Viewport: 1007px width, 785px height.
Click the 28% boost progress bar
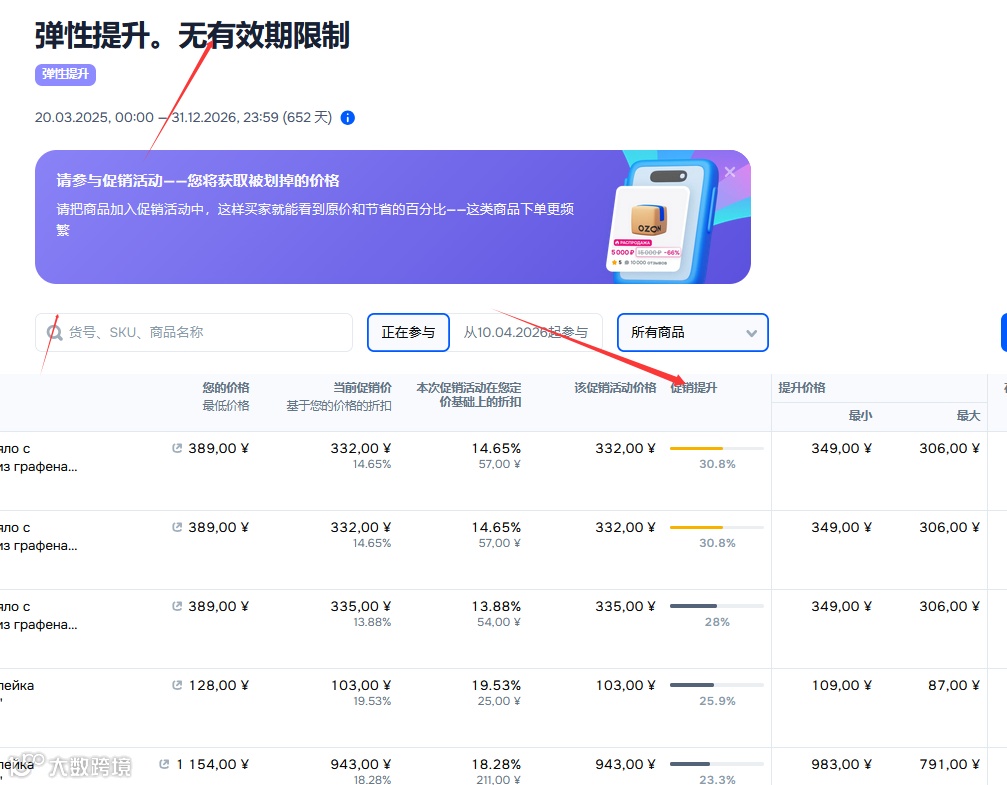point(717,606)
